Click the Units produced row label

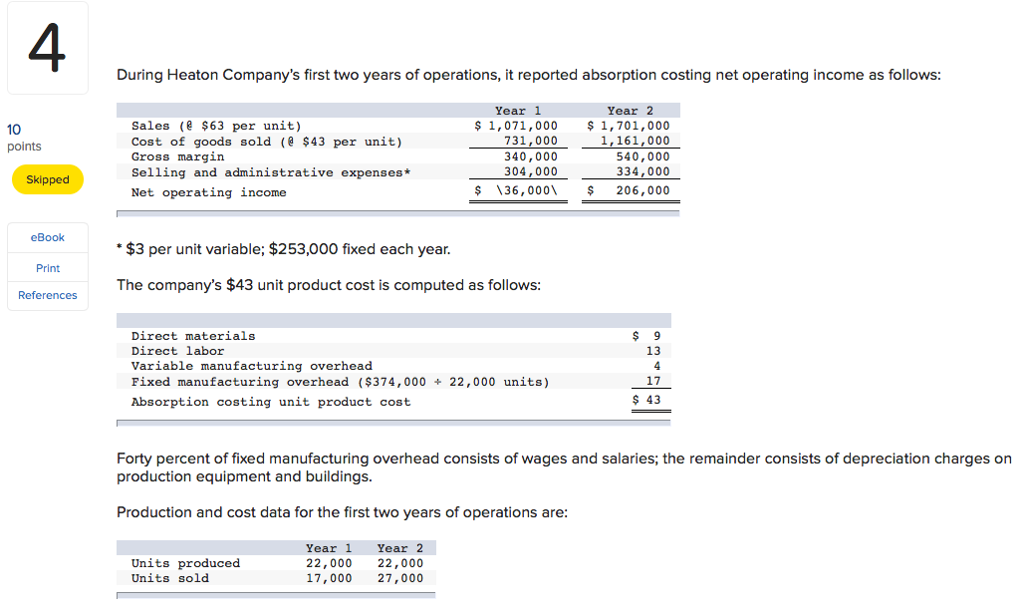[x=186, y=563]
